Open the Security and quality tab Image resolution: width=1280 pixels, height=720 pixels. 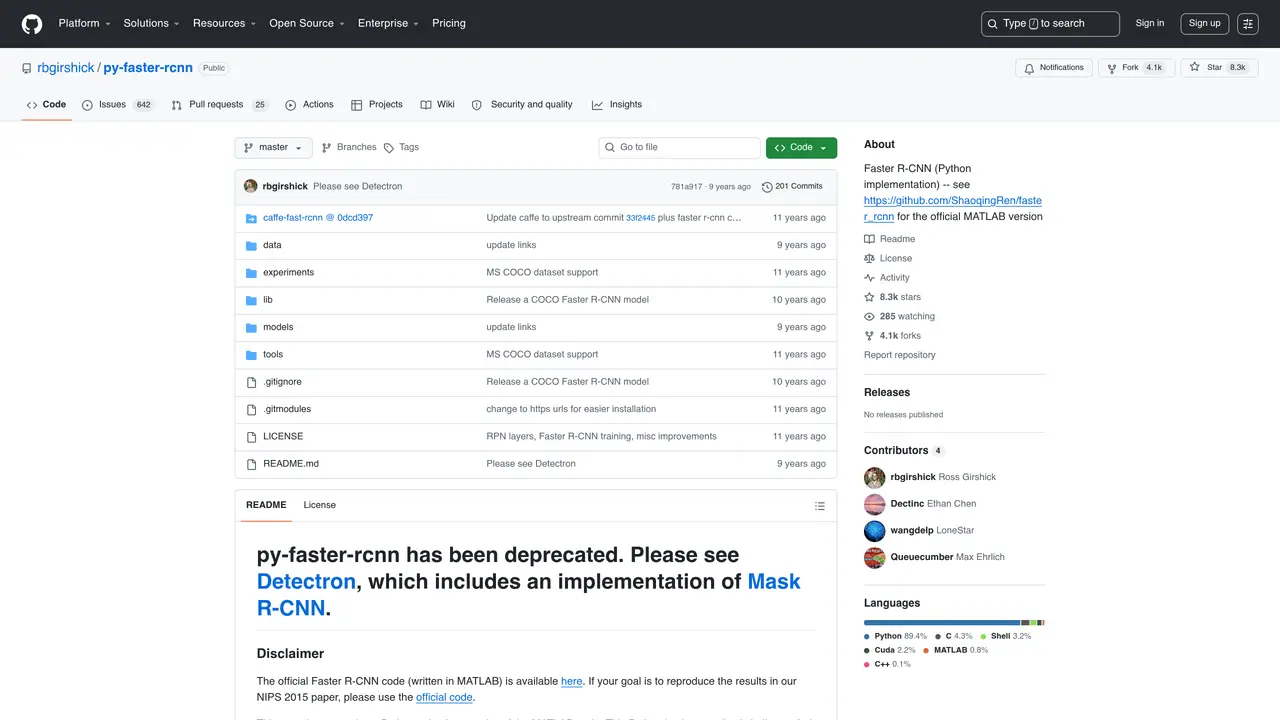tap(522, 105)
